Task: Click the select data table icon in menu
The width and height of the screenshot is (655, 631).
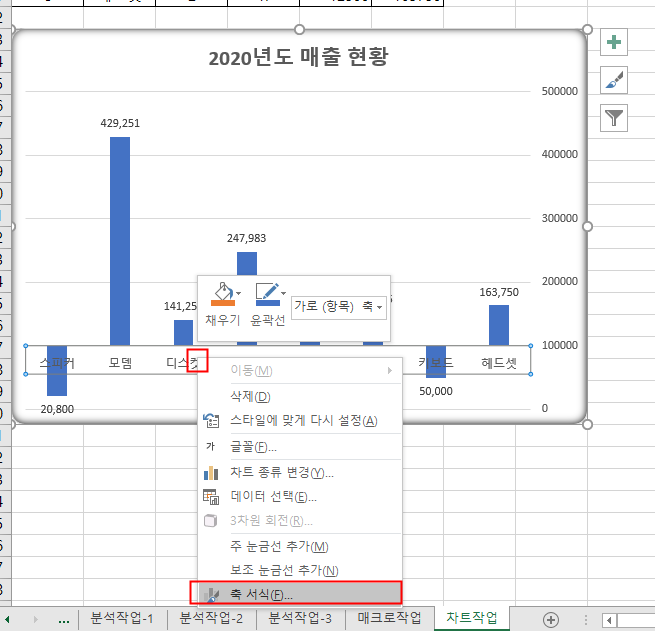Action: [211, 497]
